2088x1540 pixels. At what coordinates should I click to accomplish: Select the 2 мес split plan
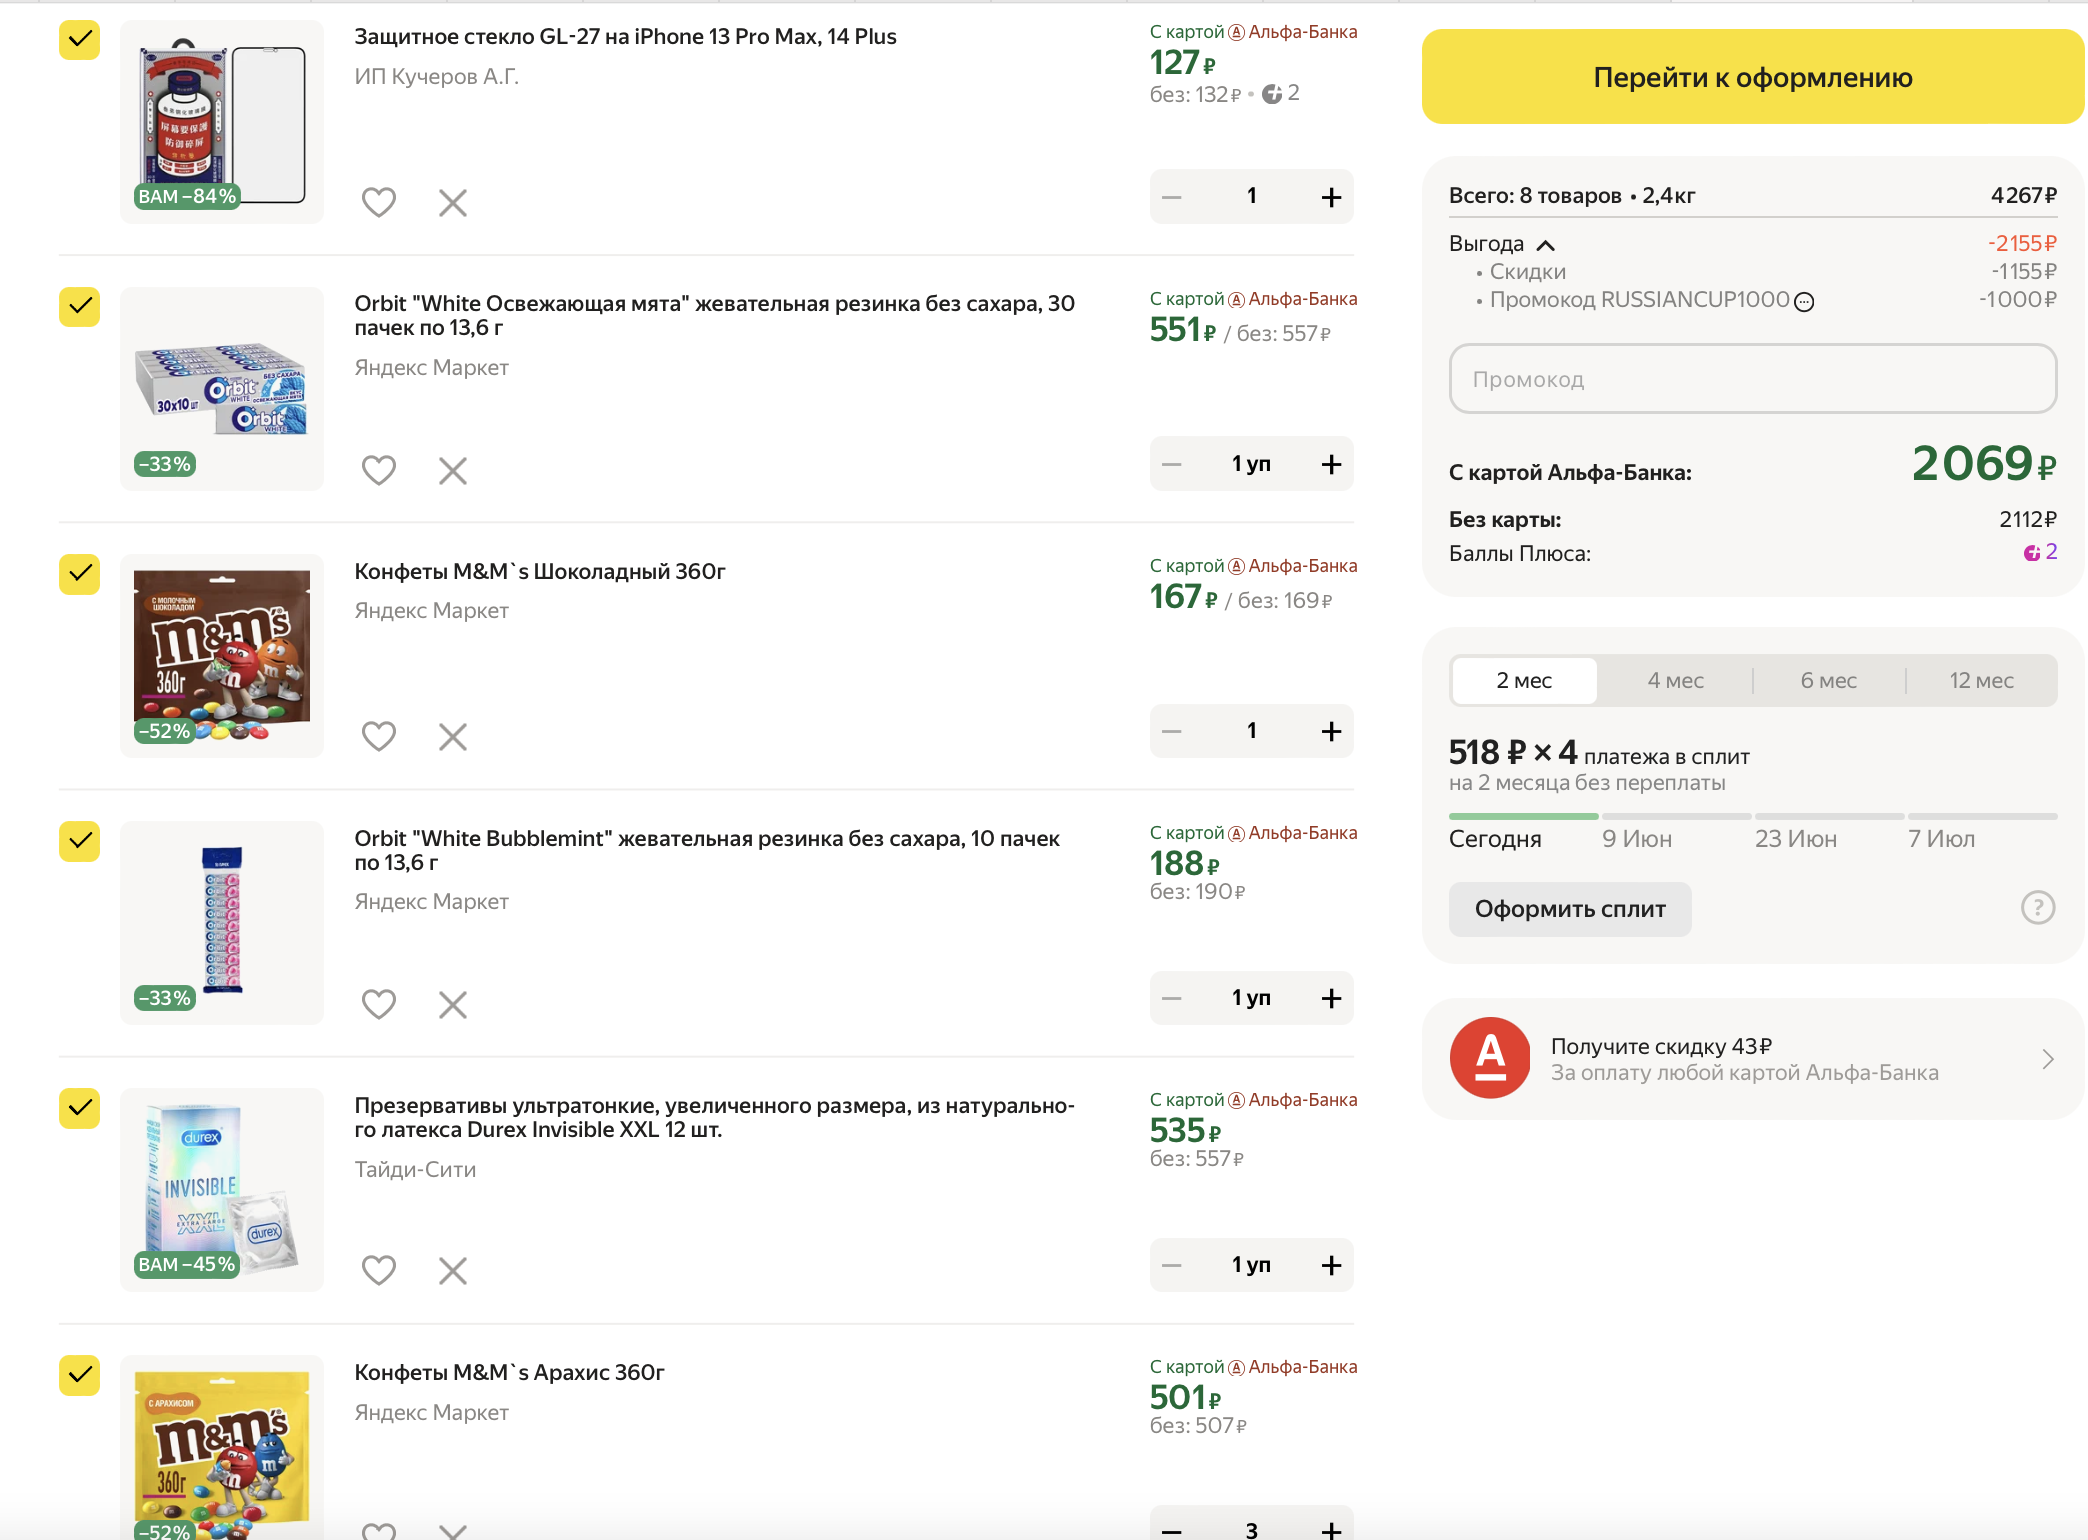click(1524, 681)
